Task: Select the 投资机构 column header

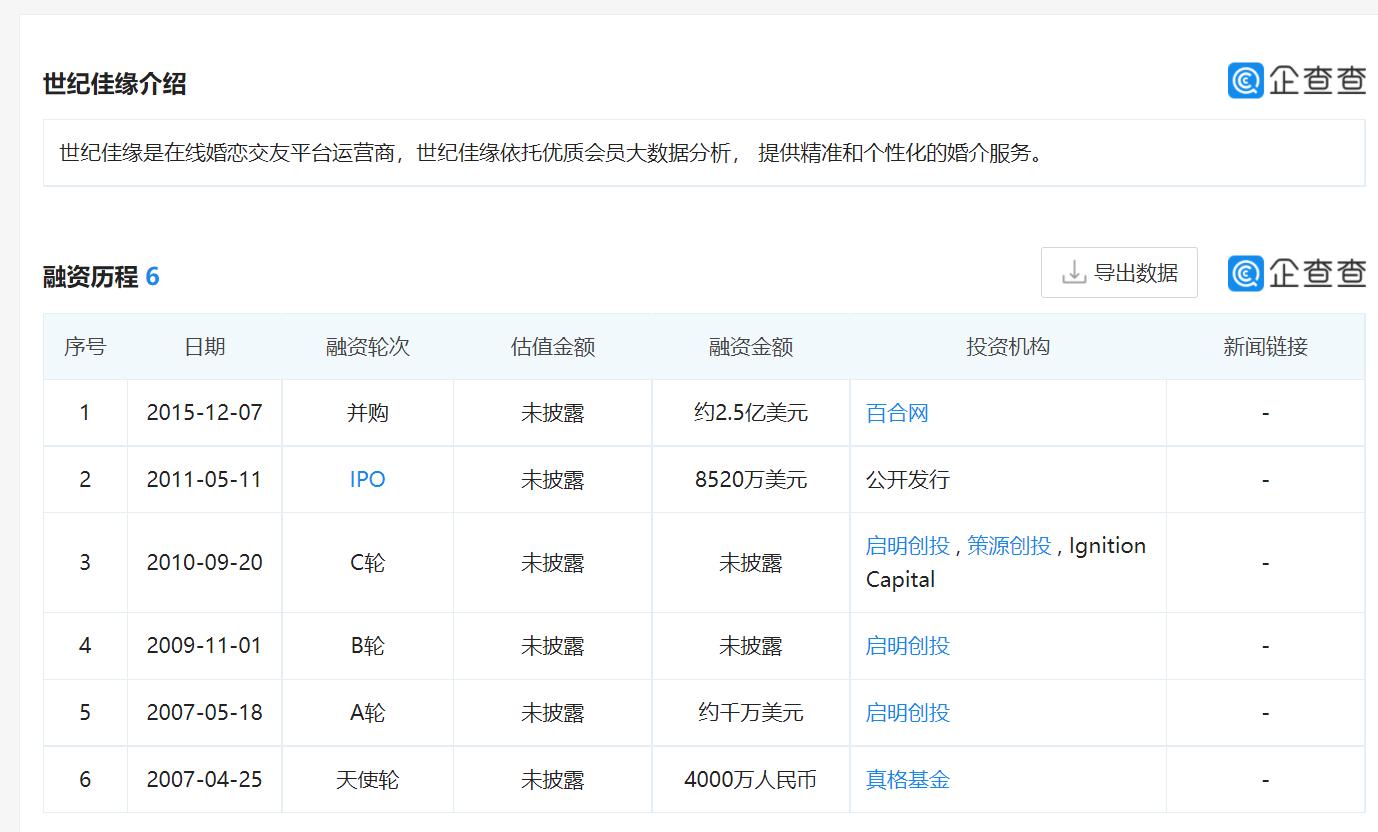Action: (1005, 346)
